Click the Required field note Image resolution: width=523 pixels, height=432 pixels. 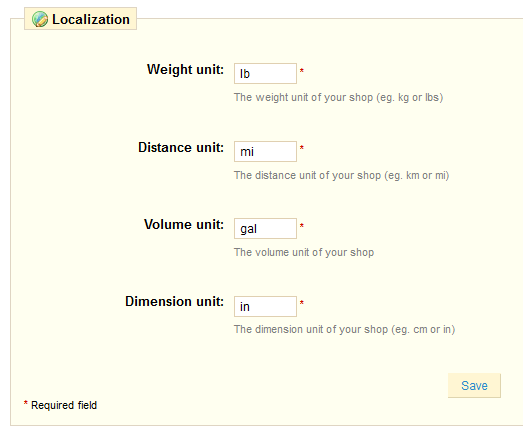60,405
